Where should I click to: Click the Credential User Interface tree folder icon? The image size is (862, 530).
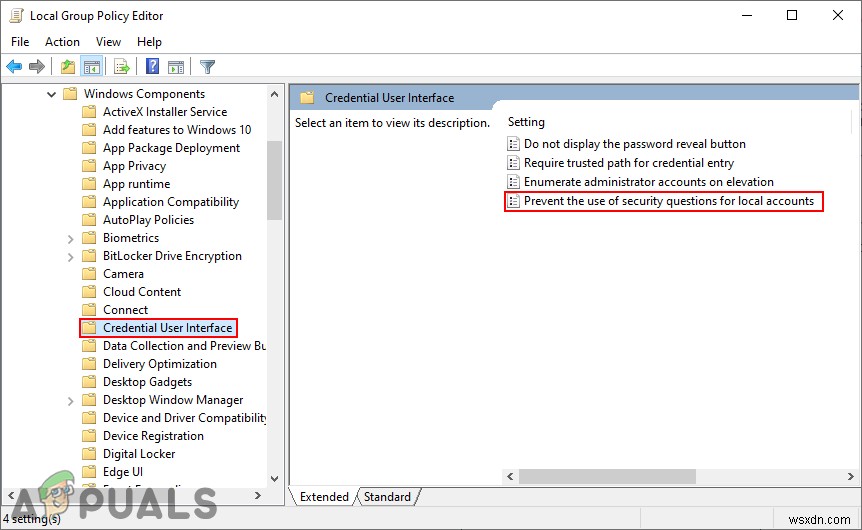(x=89, y=328)
